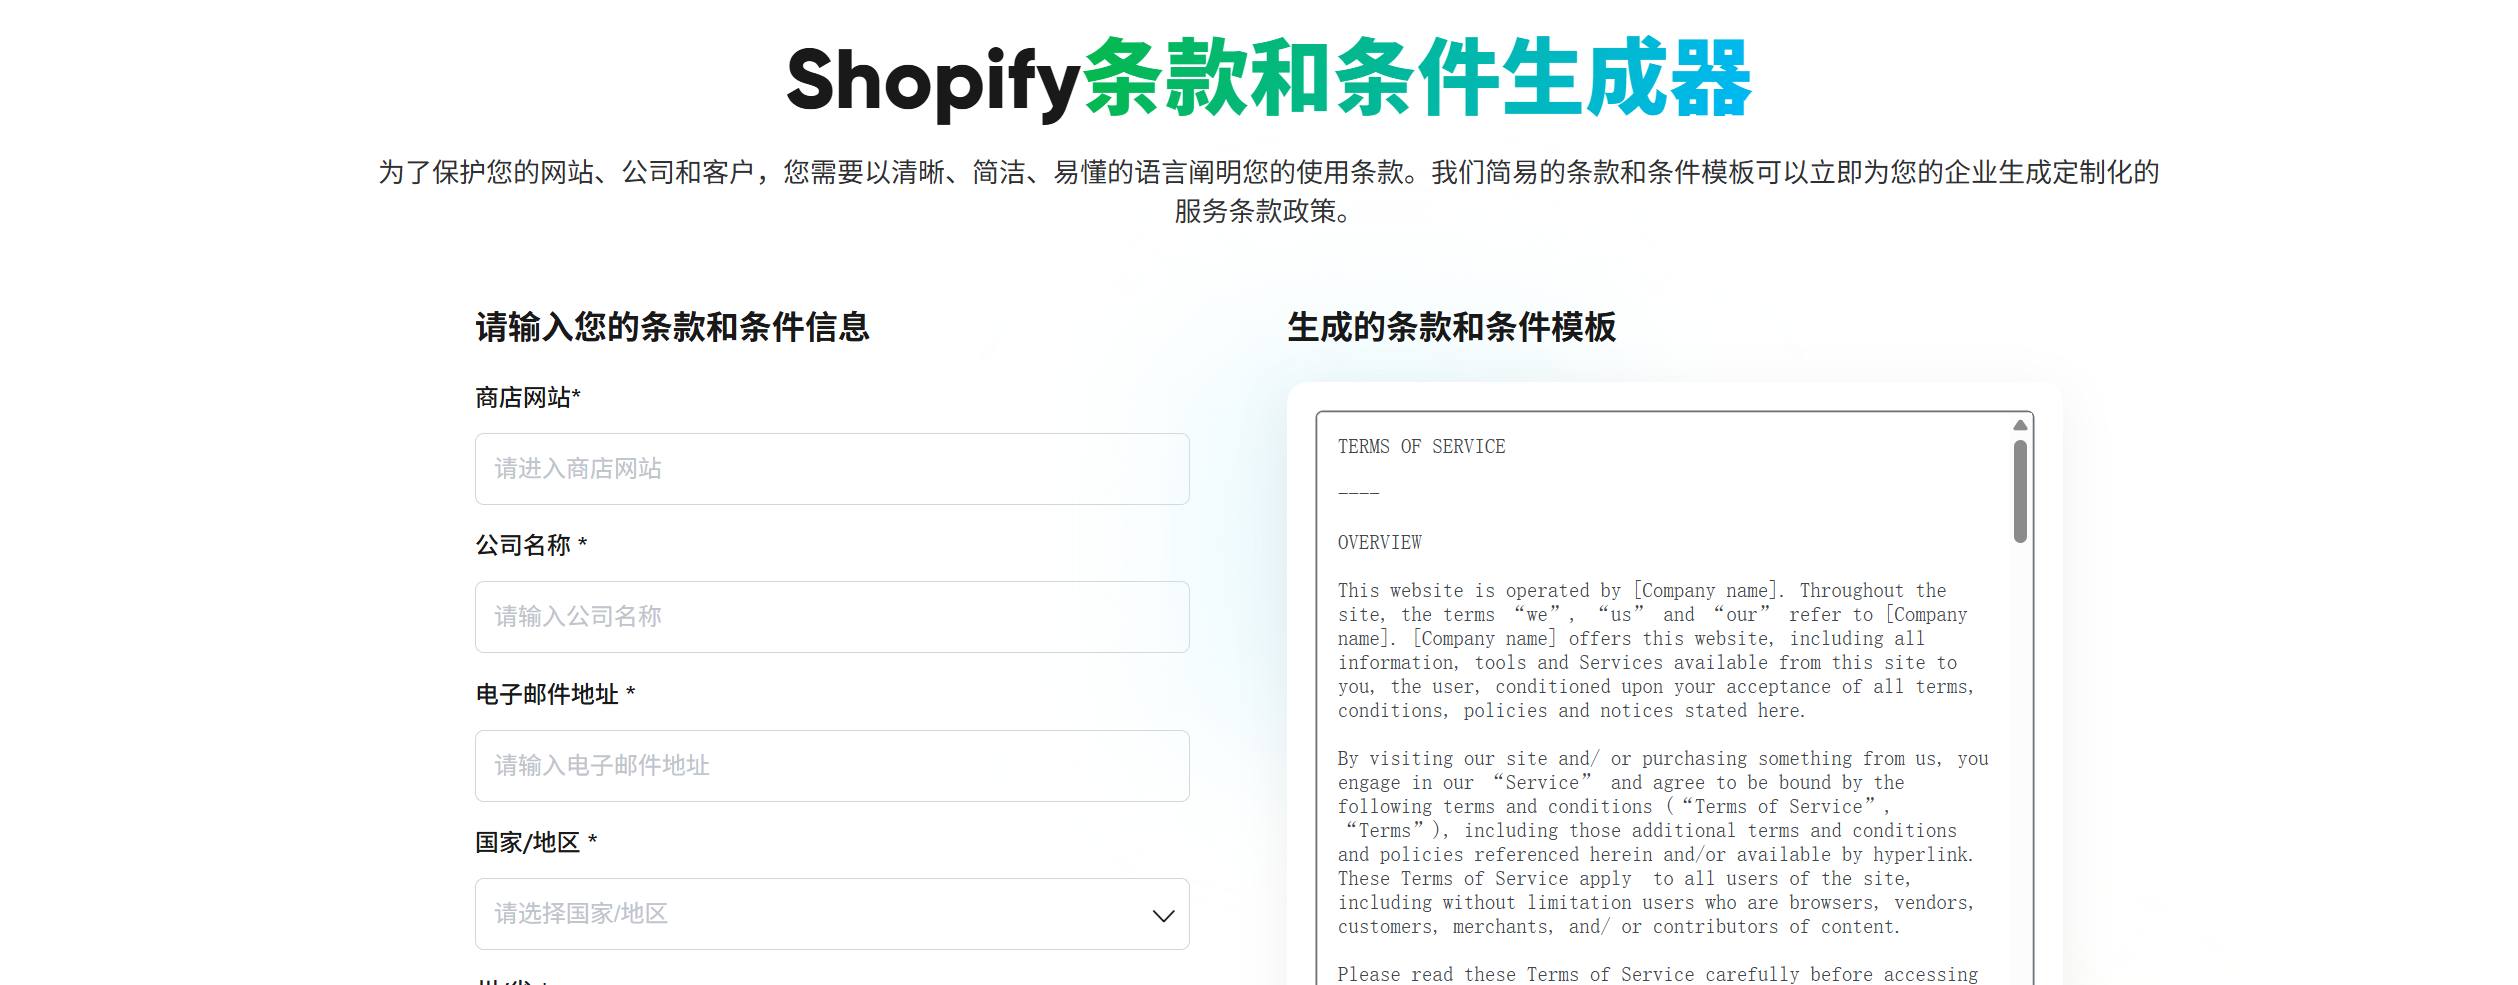2518x985 pixels.
Task: Focus the company name input field
Action: click(x=832, y=617)
